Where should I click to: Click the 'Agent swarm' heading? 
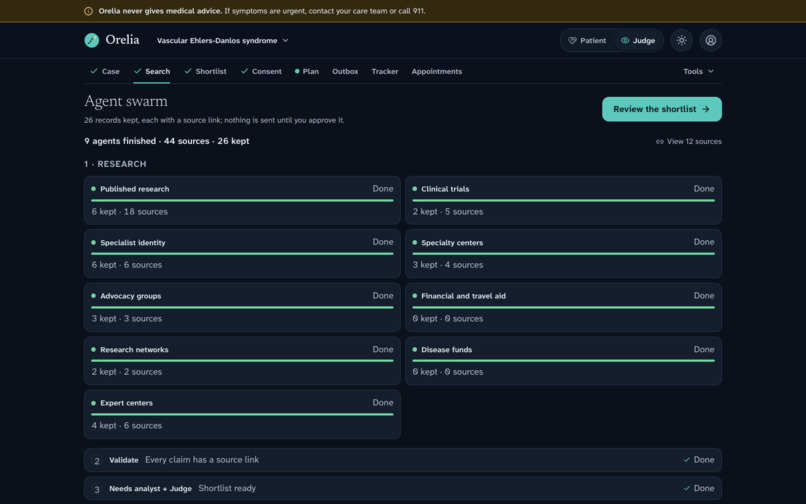pyautogui.click(x=126, y=101)
